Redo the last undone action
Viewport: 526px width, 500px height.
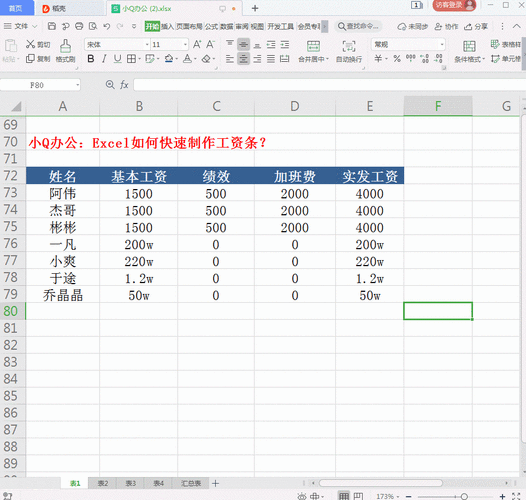(120, 26)
